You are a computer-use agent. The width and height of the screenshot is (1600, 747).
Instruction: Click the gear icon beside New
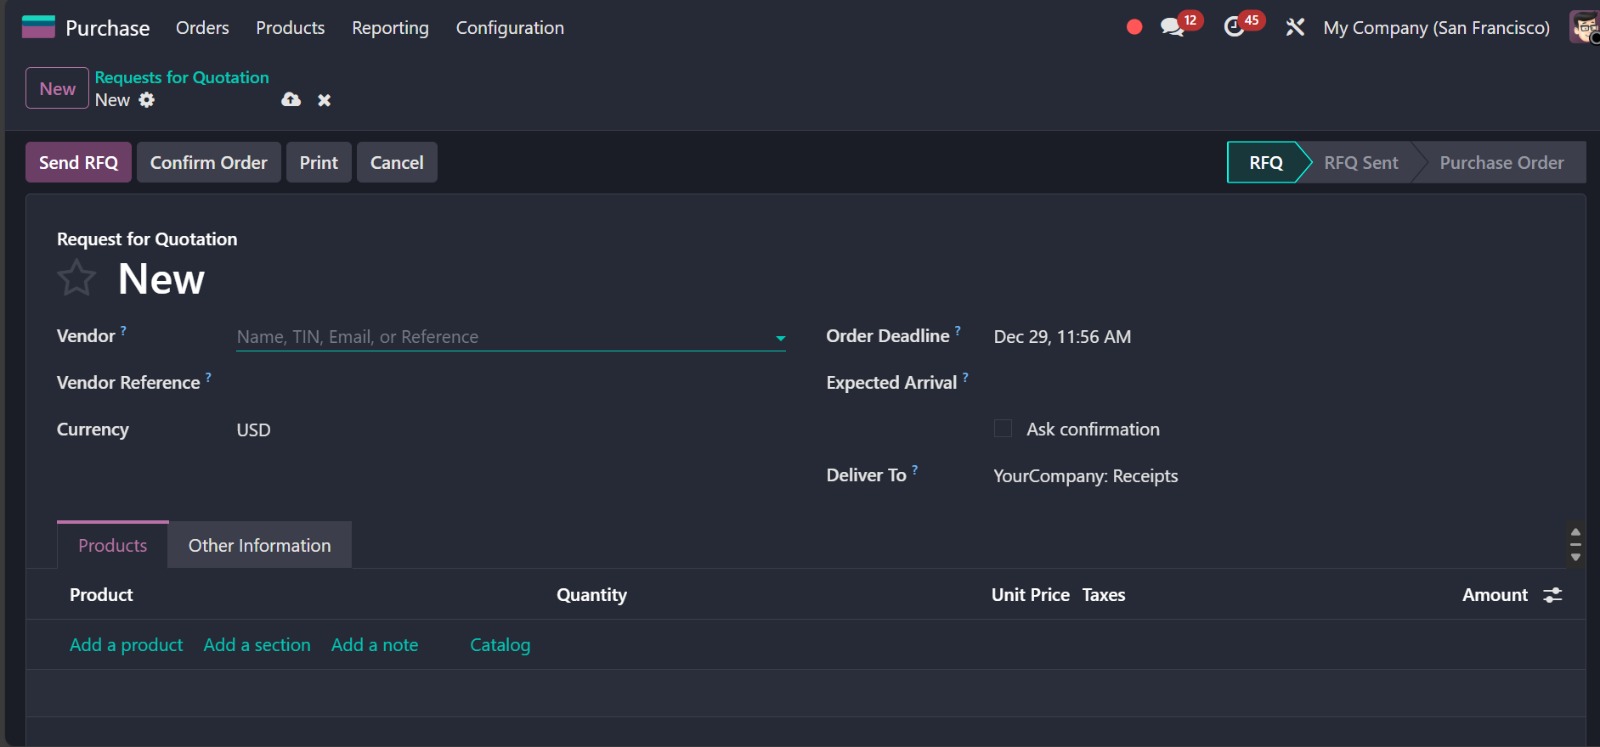(147, 100)
